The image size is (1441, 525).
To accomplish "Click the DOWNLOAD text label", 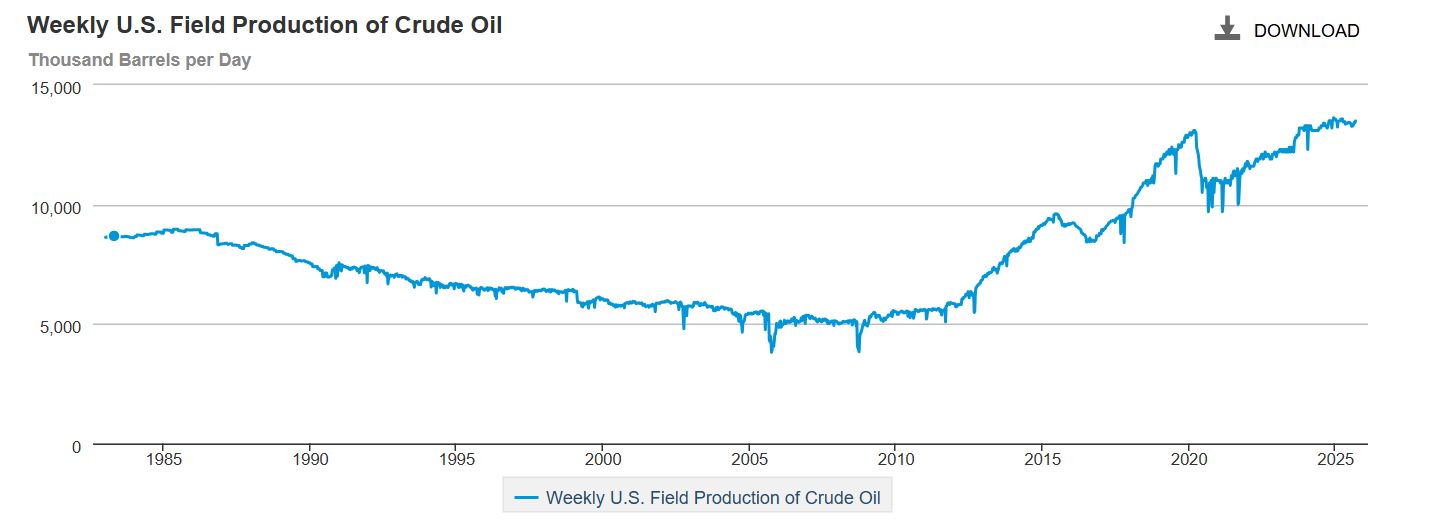I will [x=1306, y=31].
